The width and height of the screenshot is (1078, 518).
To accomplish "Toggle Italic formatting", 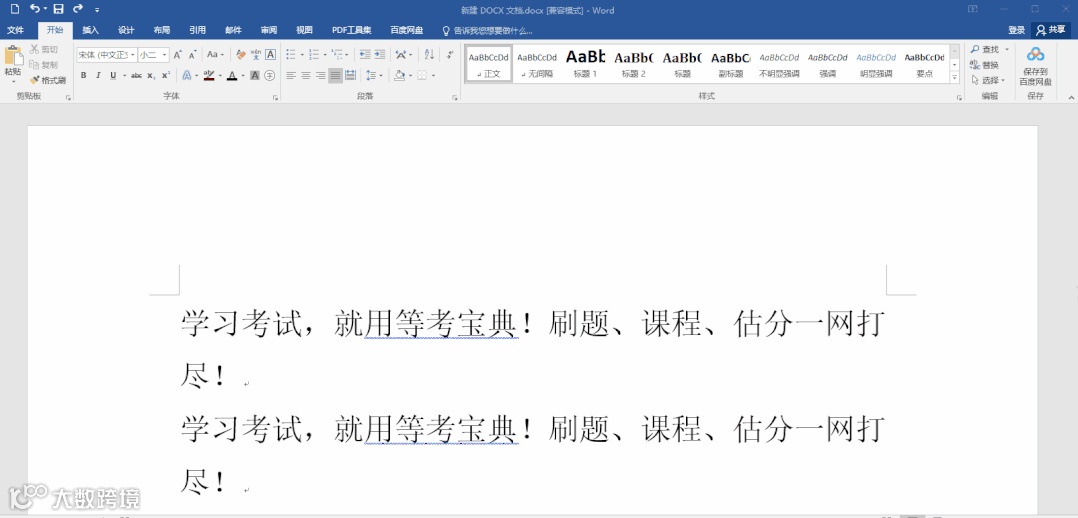I will point(98,75).
